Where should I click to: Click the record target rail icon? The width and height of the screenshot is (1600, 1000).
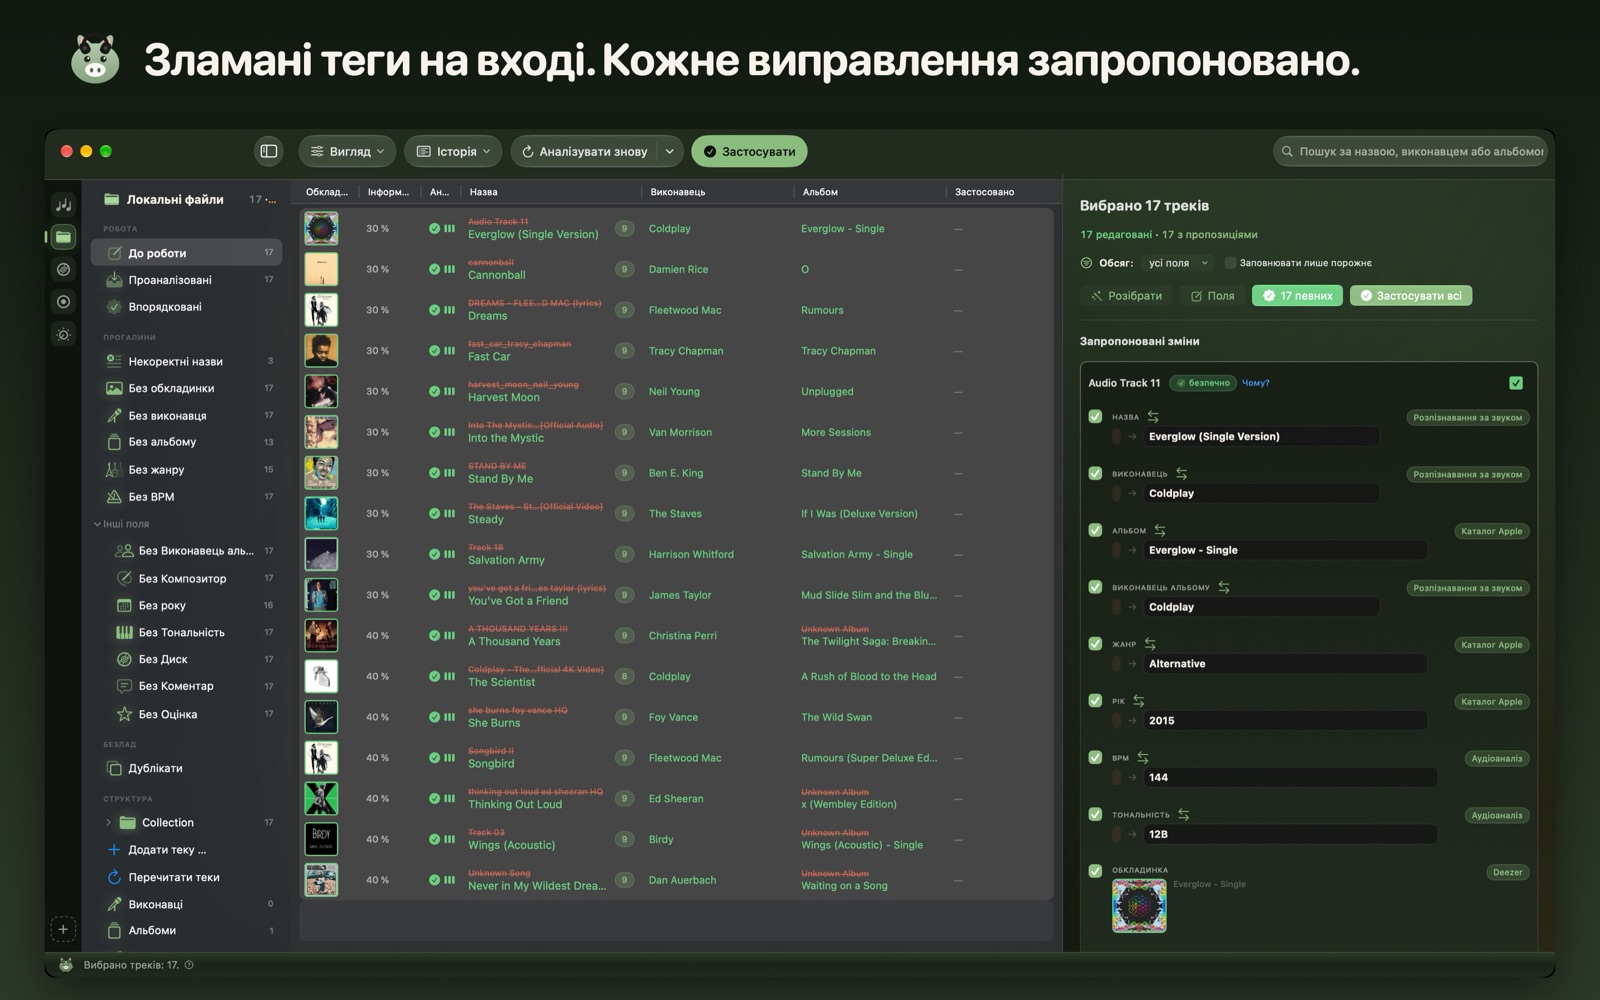[63, 301]
